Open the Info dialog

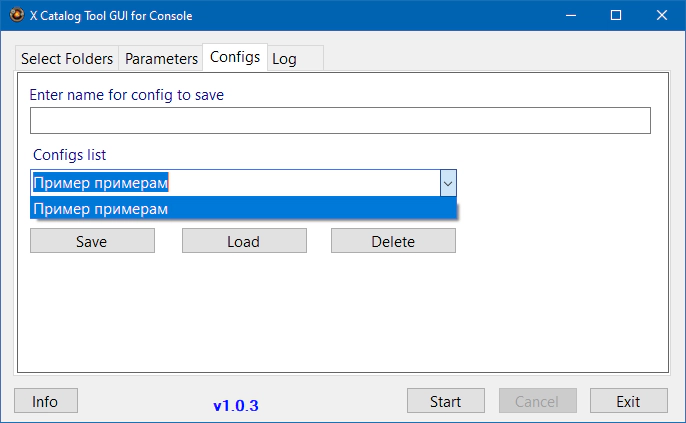point(45,401)
